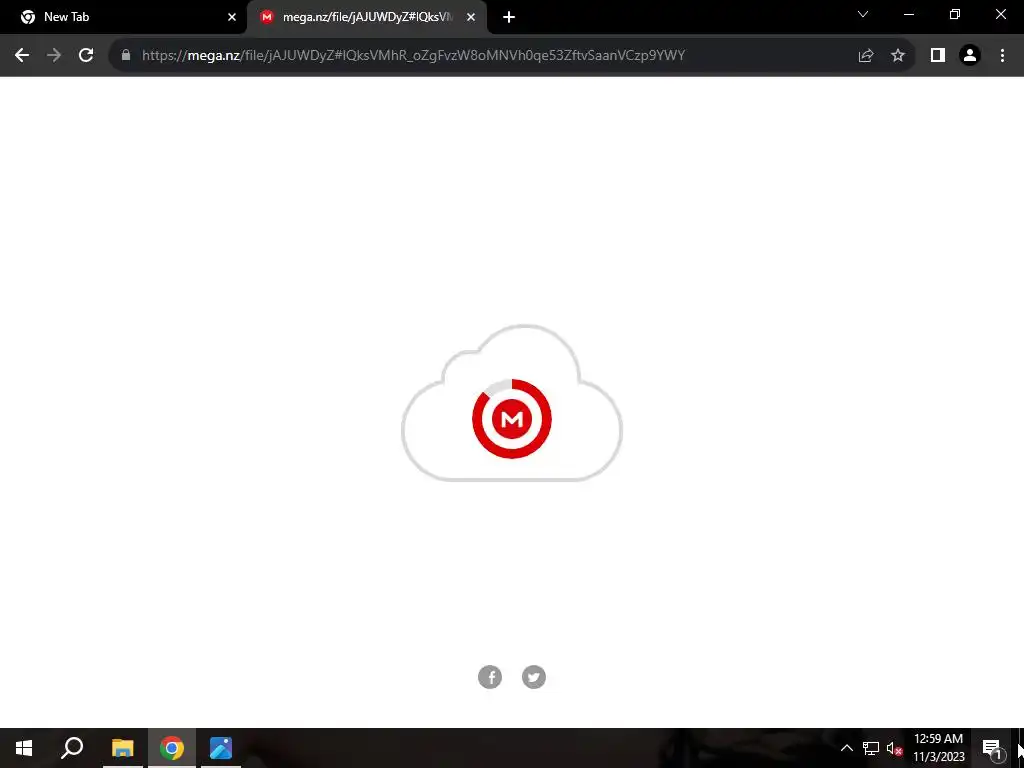
Task: Share this page via share icon
Action: tap(866, 56)
